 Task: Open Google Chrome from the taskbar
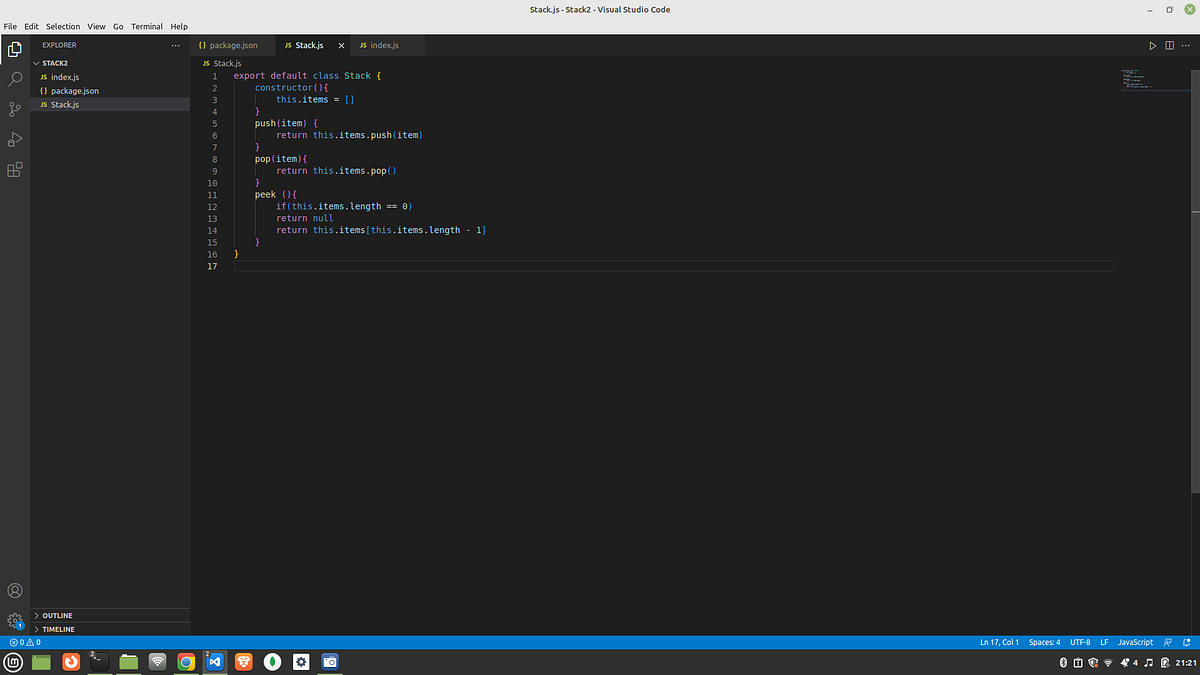186,662
